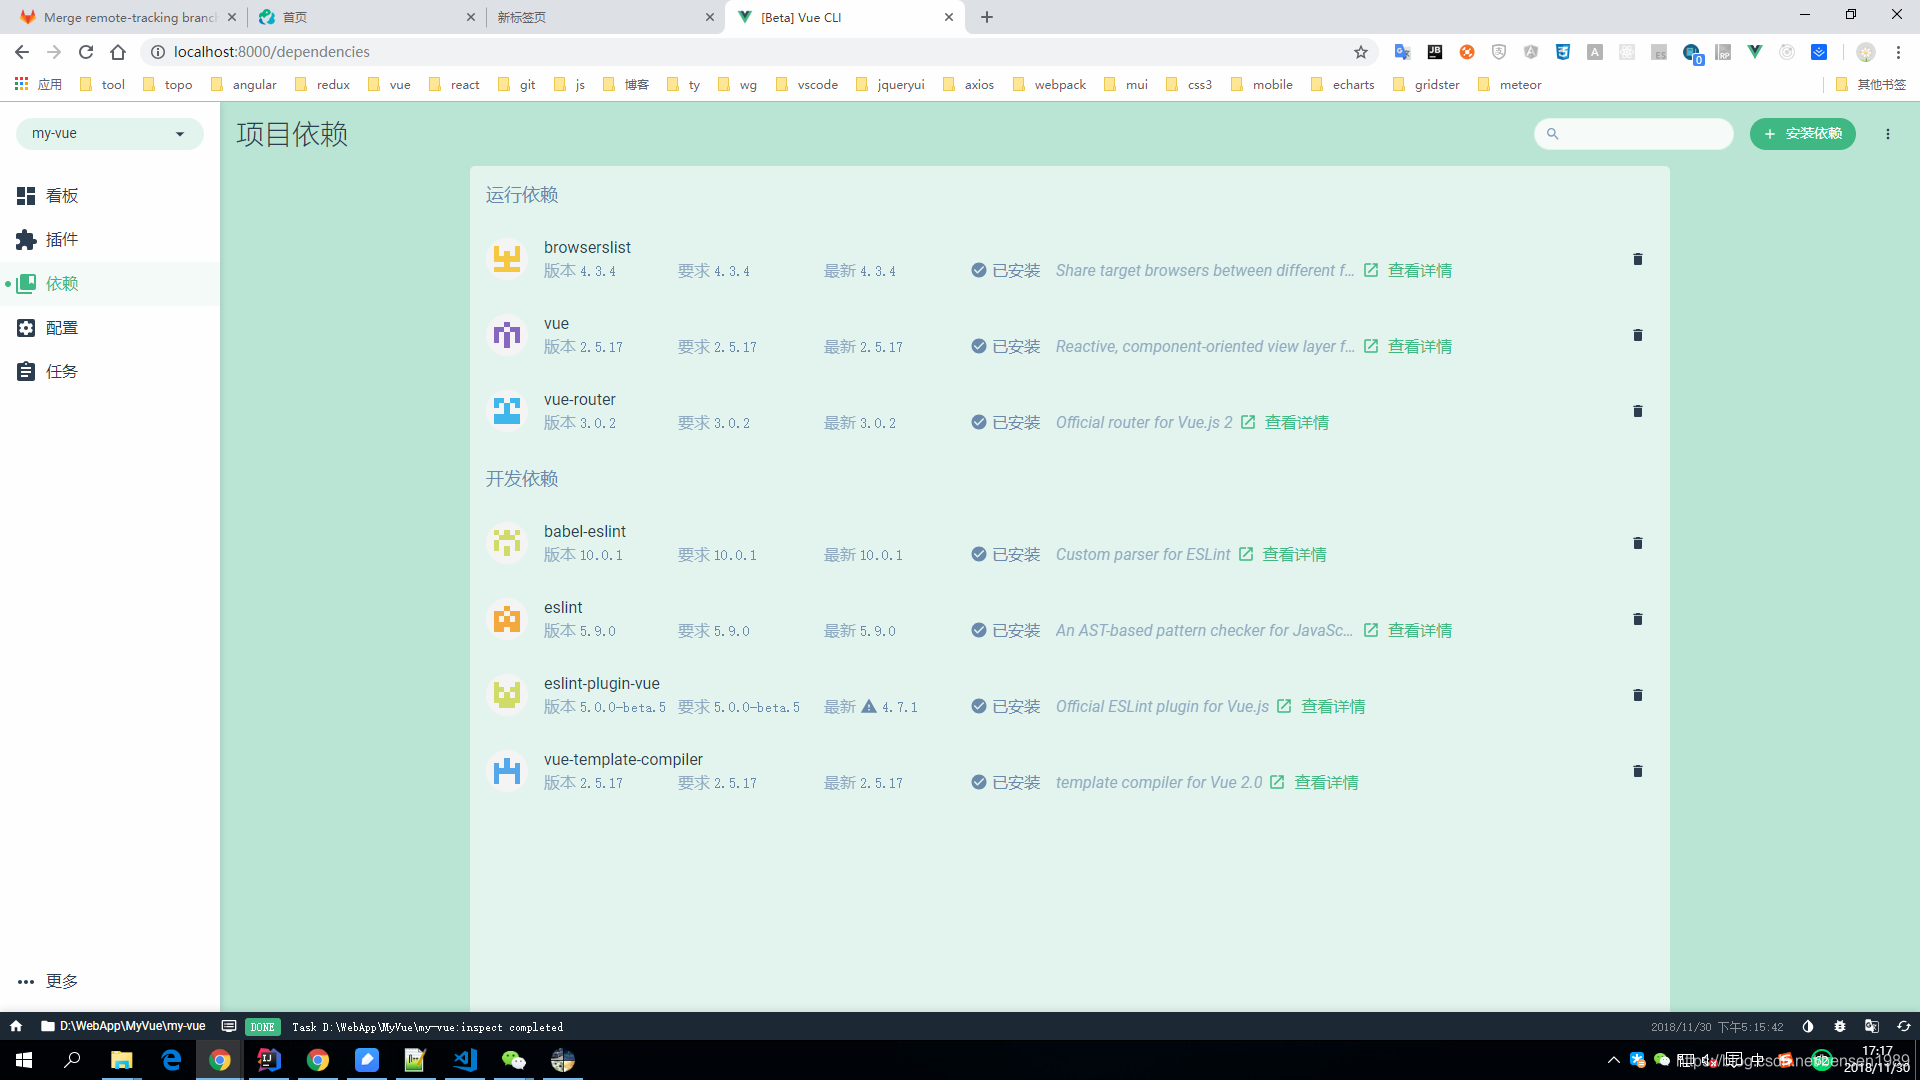Open 查看详情 link for browserslist

1408,271
